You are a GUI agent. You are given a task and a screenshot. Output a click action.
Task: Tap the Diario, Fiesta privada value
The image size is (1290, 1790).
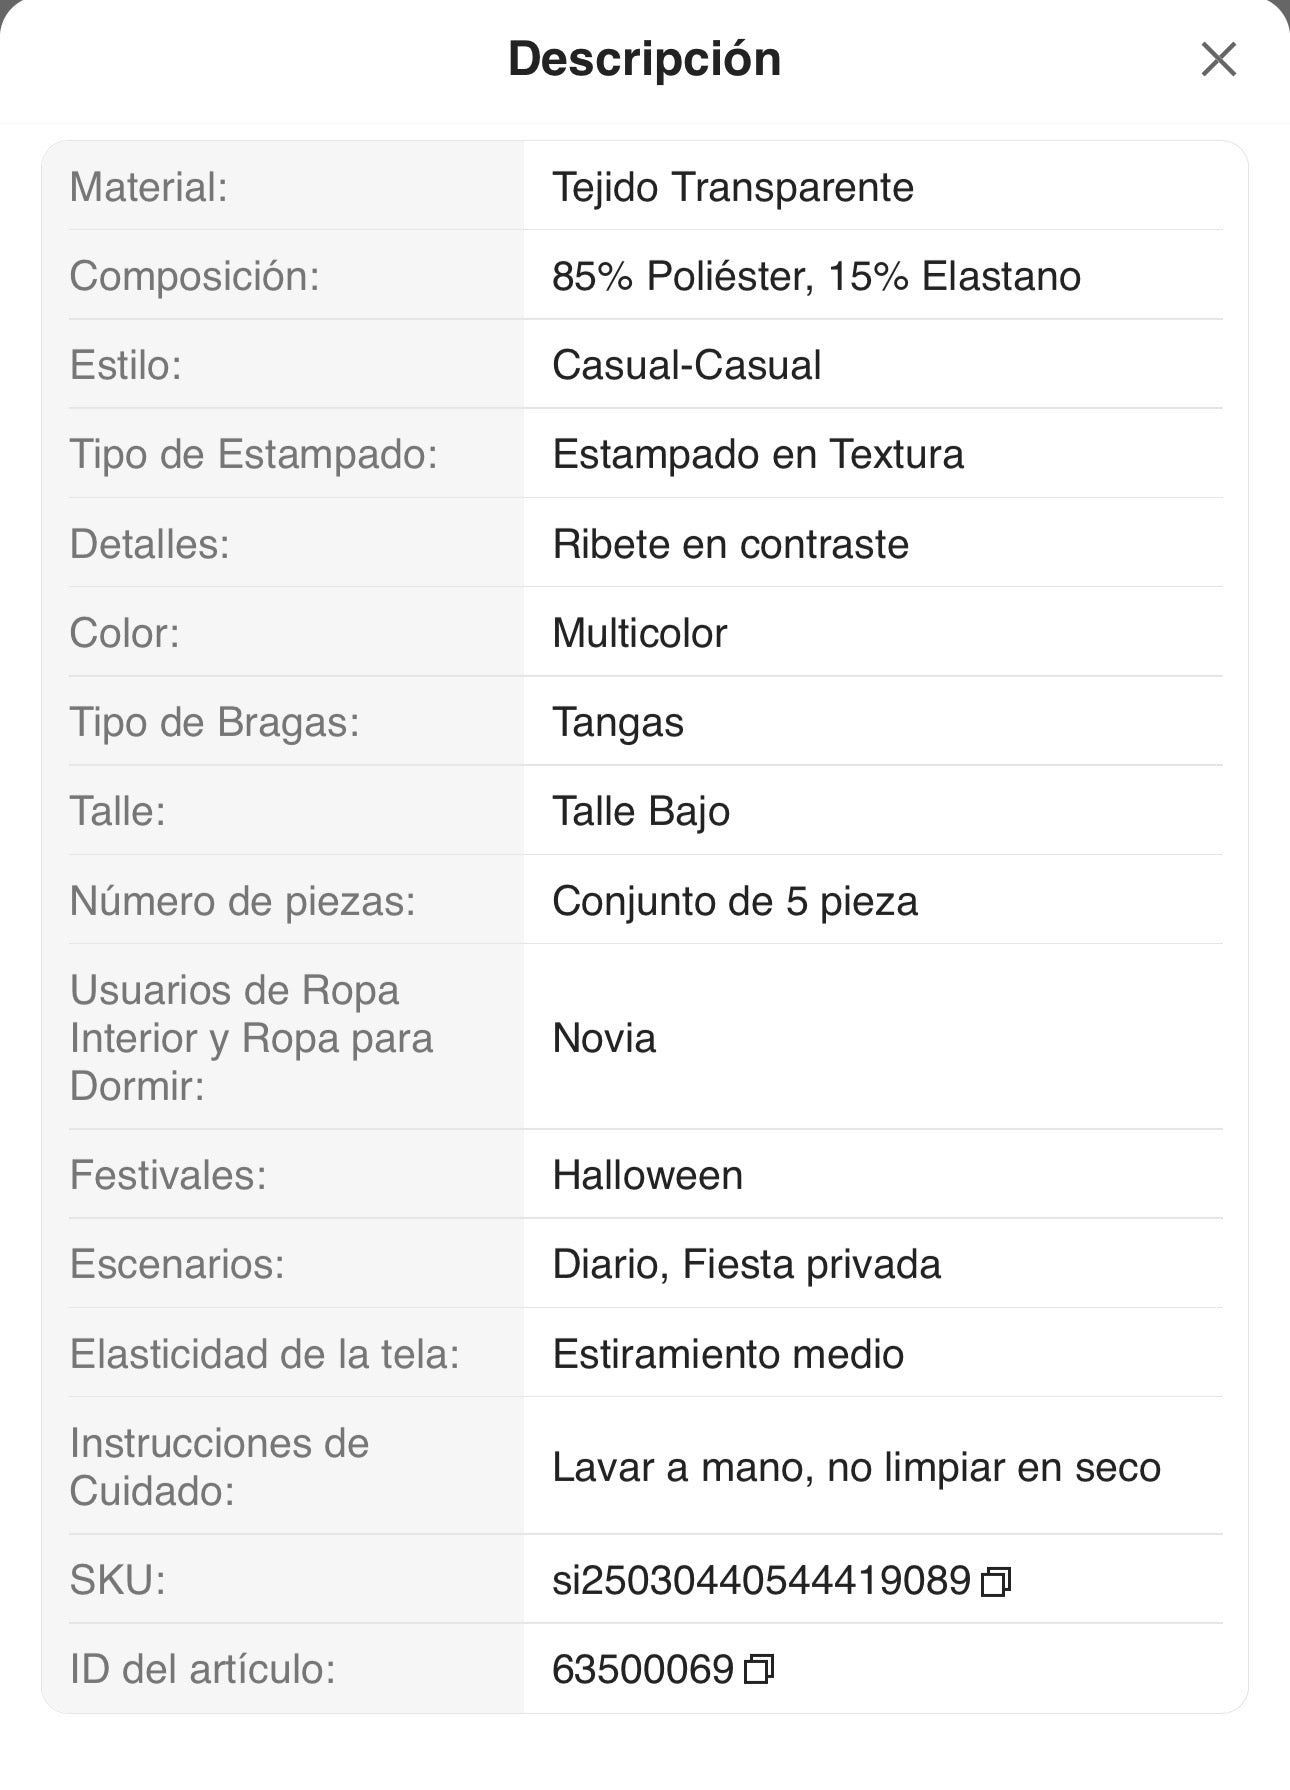[x=746, y=1265]
